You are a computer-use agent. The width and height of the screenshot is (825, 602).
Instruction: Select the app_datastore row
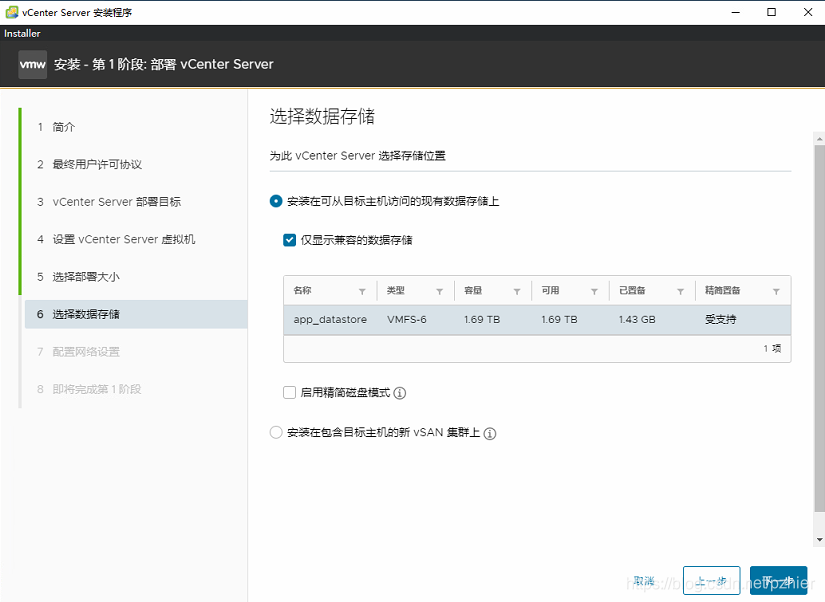coord(537,319)
